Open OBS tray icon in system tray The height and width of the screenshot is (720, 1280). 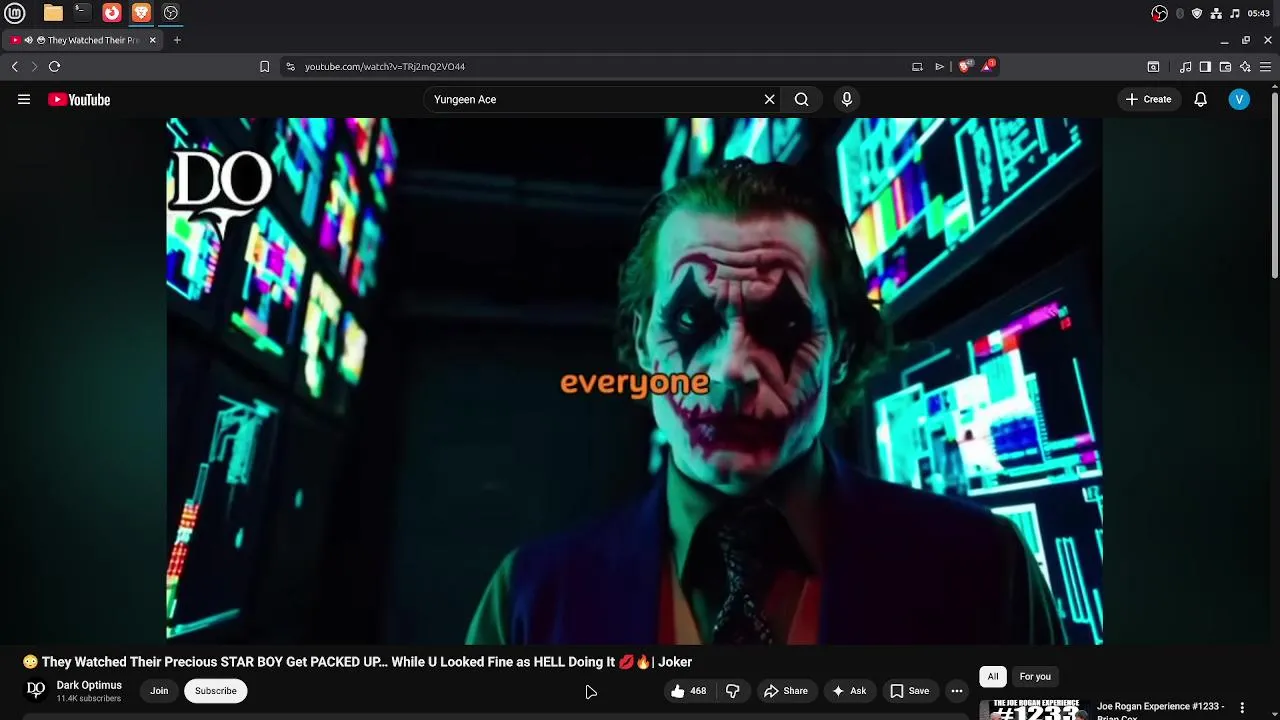(x=1159, y=13)
